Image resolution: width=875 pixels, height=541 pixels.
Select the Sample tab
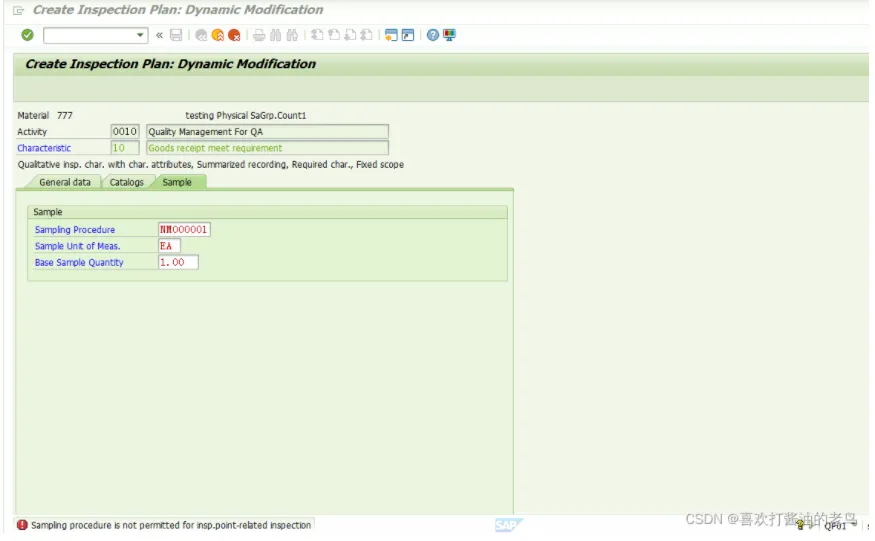tap(177, 182)
